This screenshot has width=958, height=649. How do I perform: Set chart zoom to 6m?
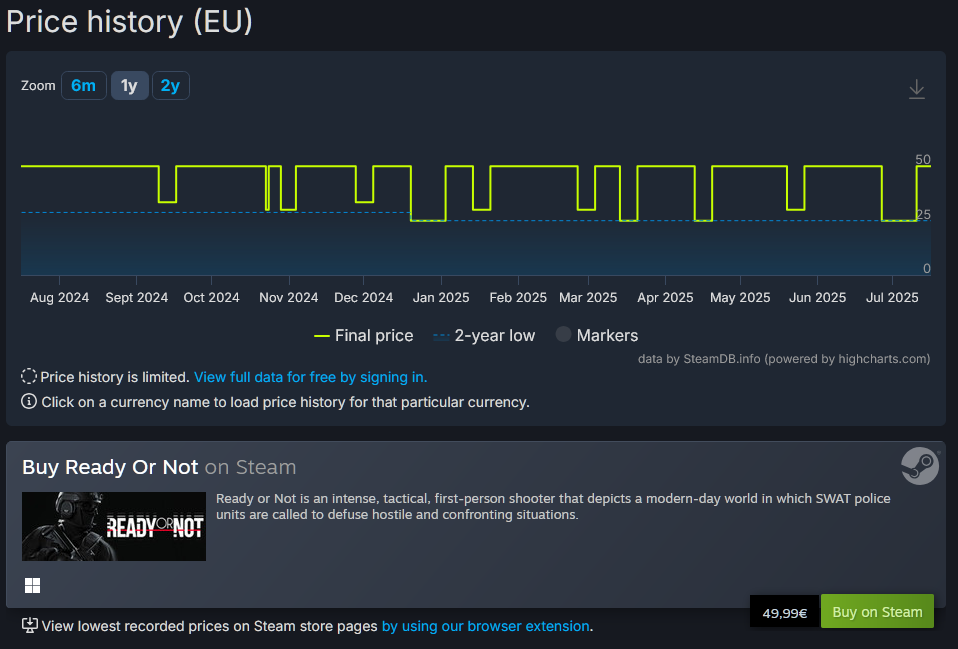[84, 86]
